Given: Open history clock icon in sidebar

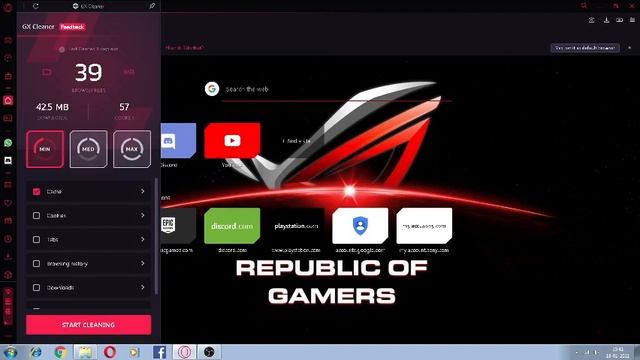Looking at the screenshot, I should pyautogui.click(x=8, y=239).
